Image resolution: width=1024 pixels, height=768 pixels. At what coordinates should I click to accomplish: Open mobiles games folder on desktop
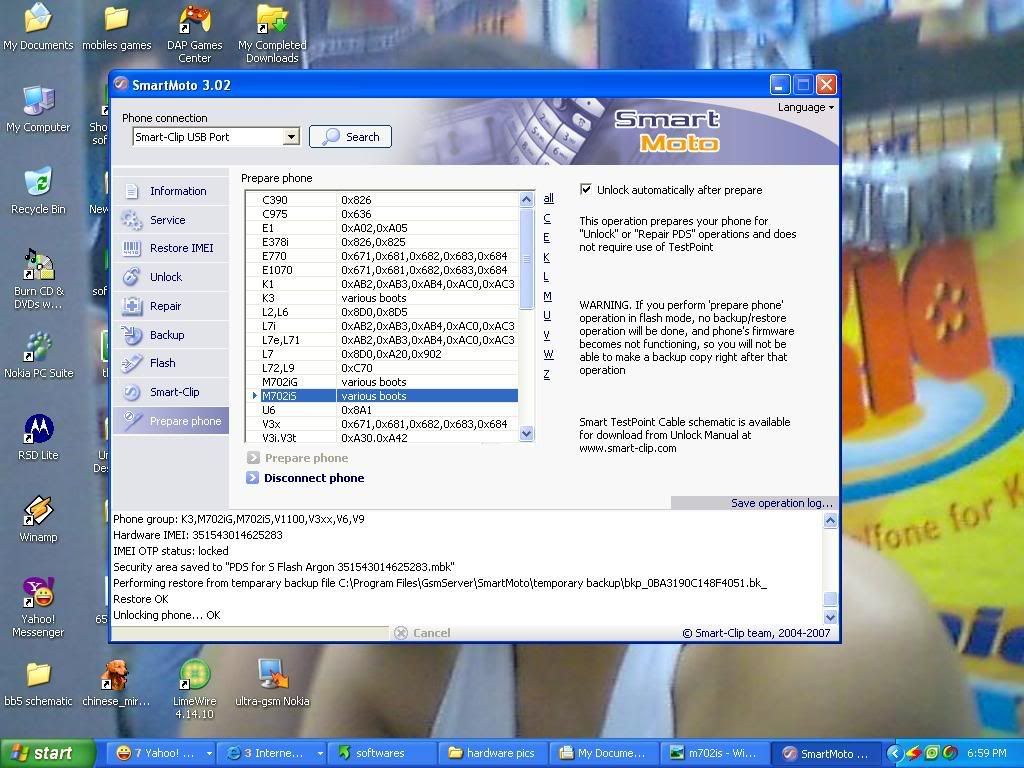pos(116,18)
